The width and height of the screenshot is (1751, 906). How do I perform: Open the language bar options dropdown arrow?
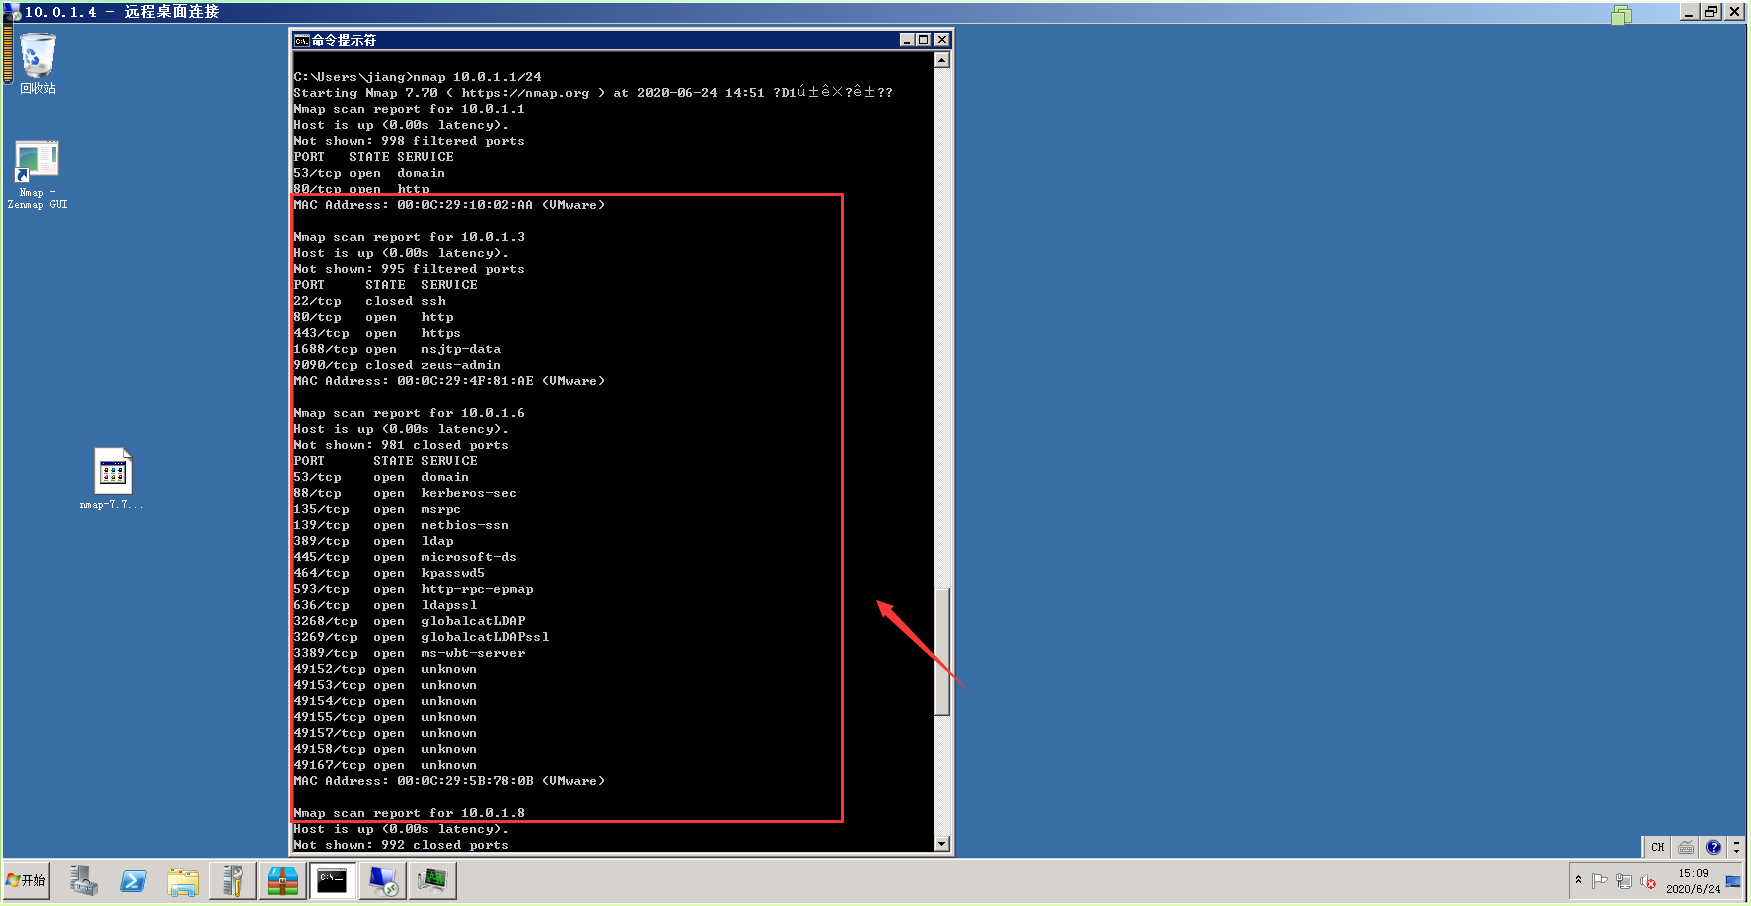click(x=1736, y=847)
